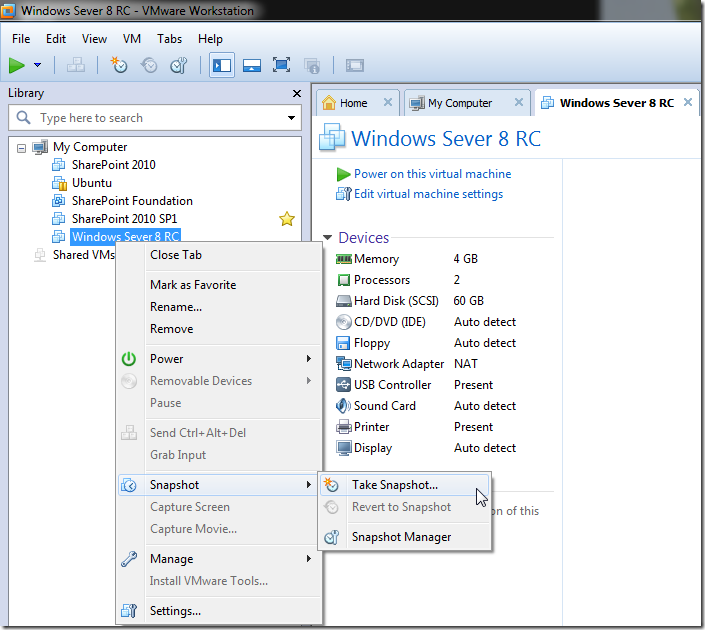Collapse the My Computer tree node
Screen dimensions: 705x630
21,147
